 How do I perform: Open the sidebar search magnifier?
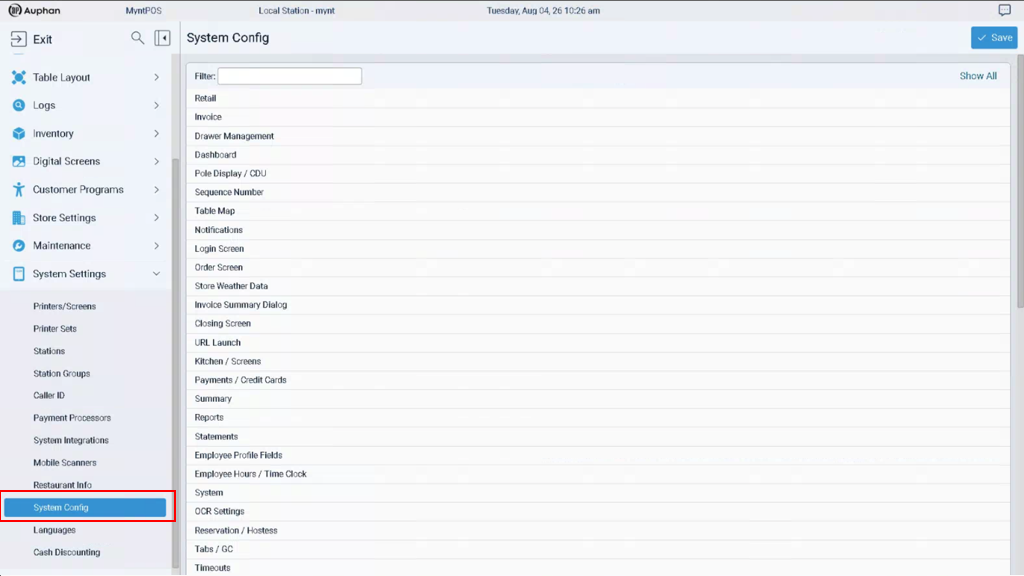[137, 38]
